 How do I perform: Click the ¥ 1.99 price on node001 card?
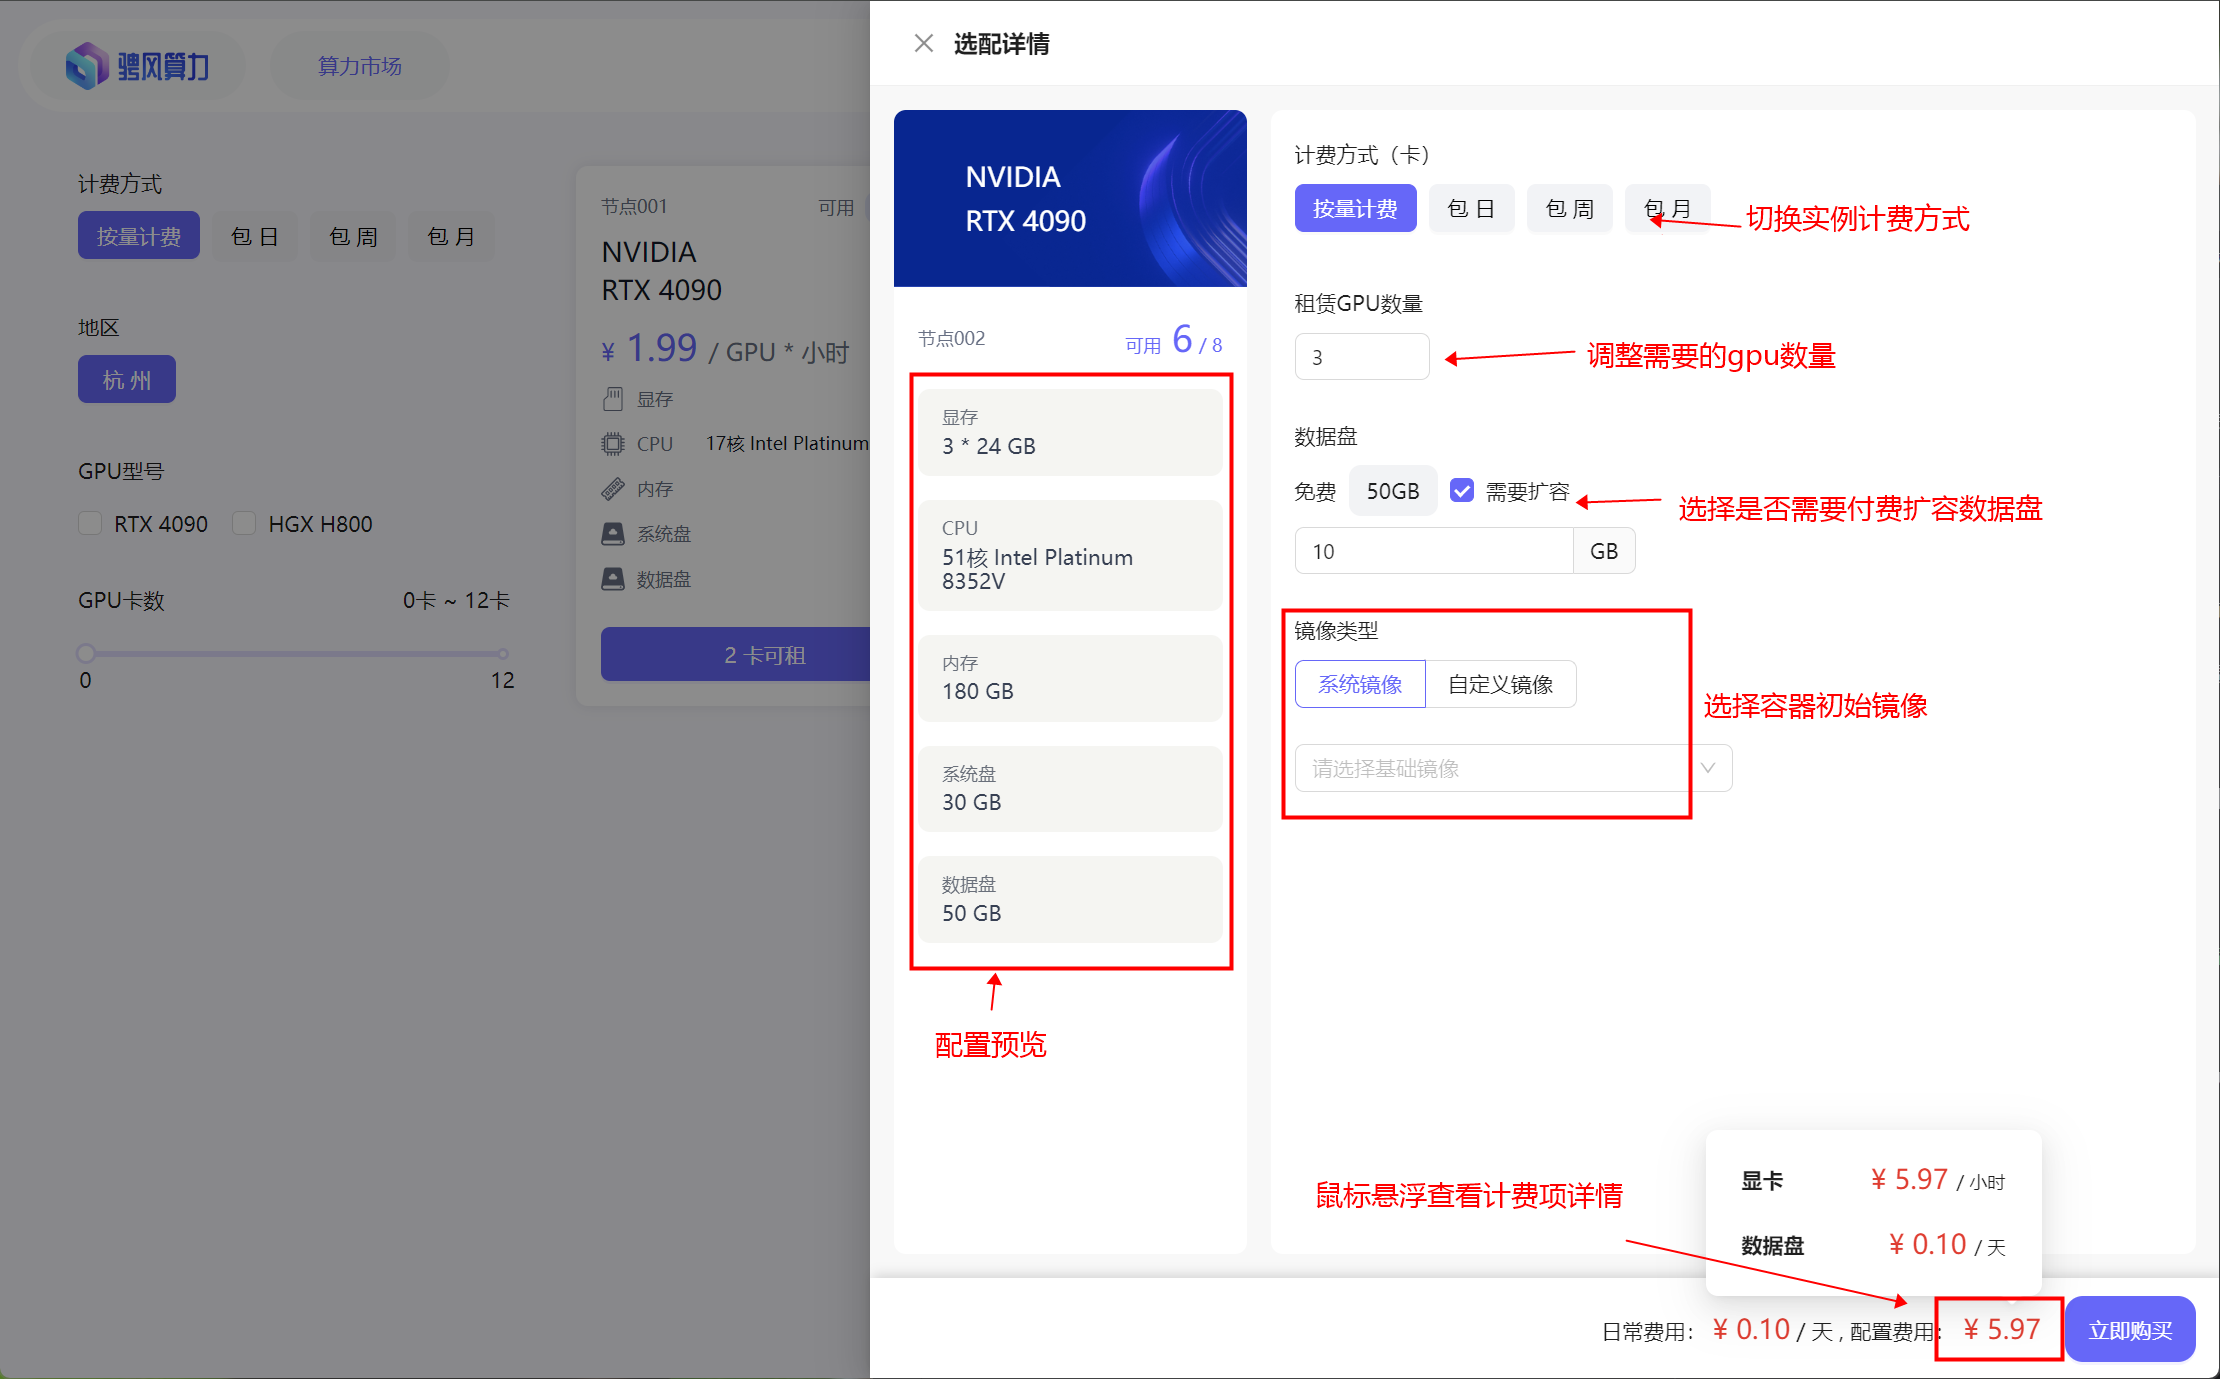[650, 349]
